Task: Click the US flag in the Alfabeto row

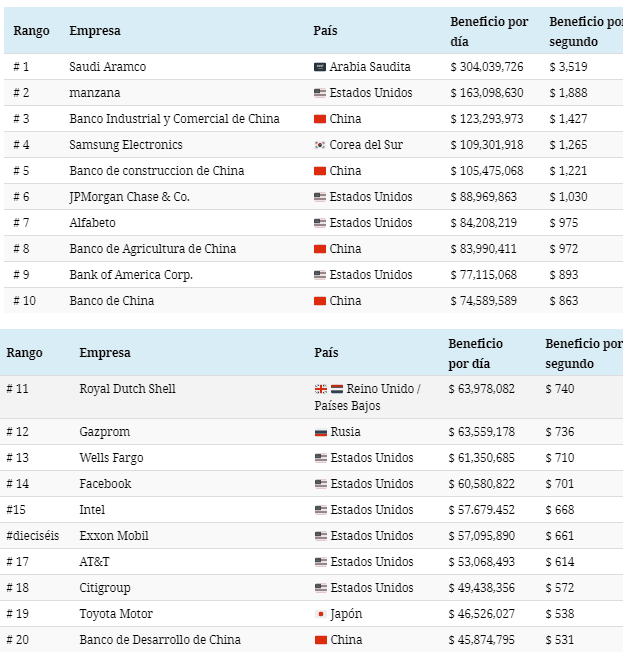Action: pyautogui.click(x=320, y=223)
